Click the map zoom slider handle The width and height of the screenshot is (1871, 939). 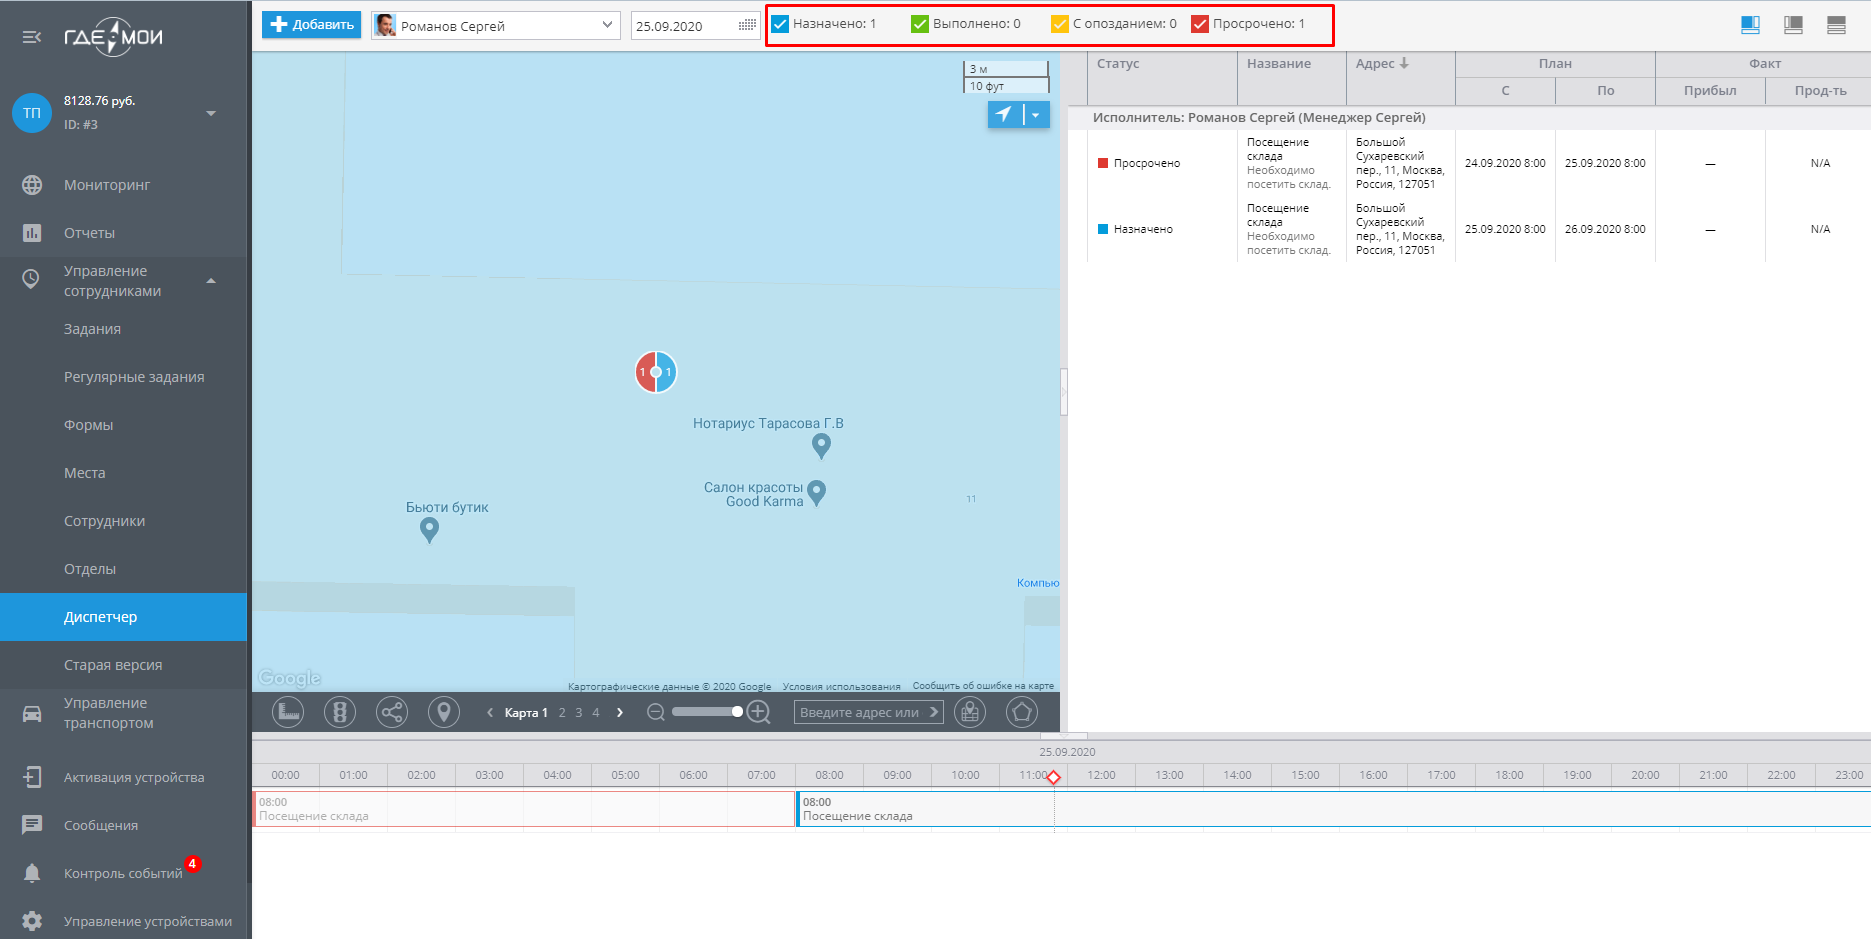point(737,712)
